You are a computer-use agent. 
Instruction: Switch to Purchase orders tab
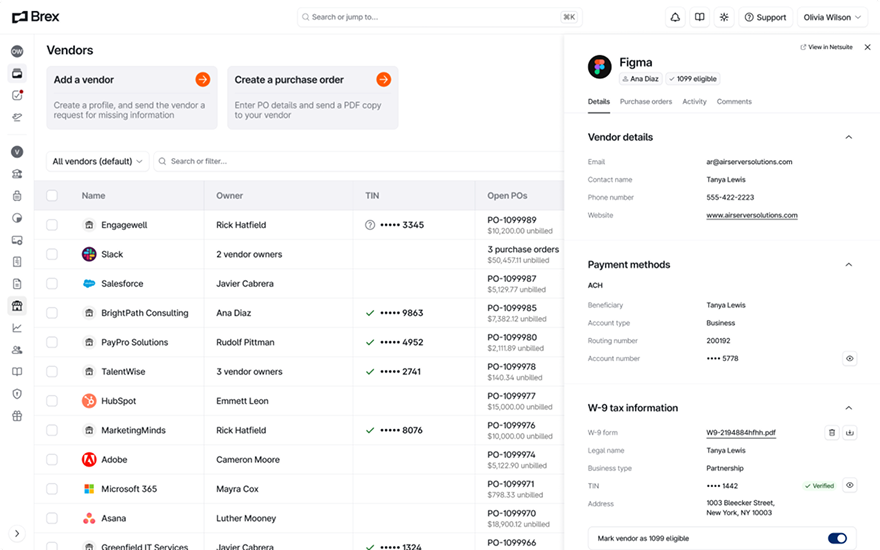(x=645, y=102)
